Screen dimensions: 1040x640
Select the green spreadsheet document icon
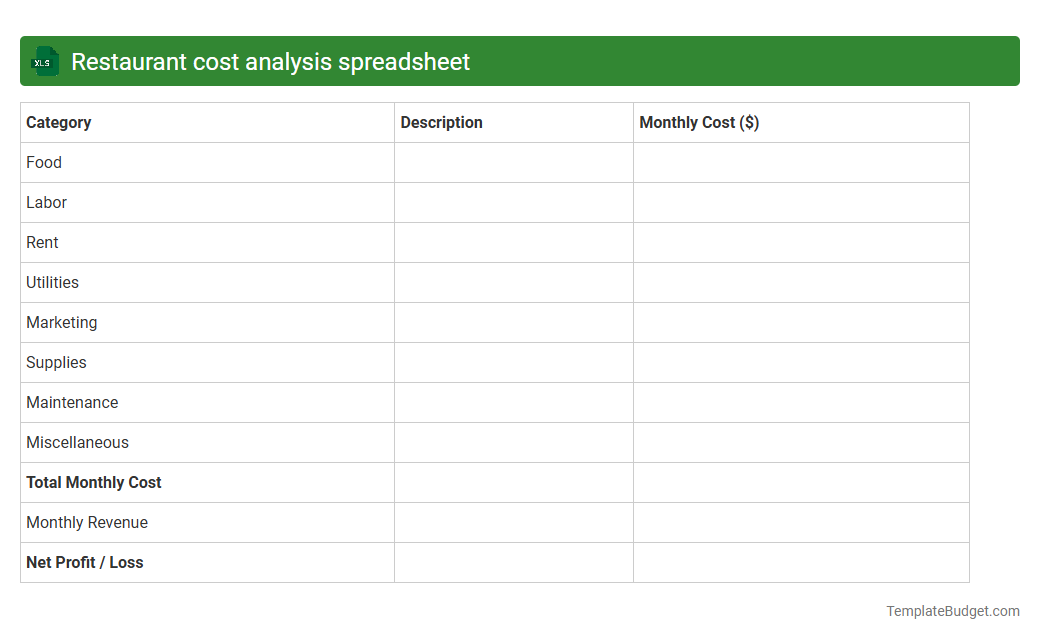[x=44, y=61]
